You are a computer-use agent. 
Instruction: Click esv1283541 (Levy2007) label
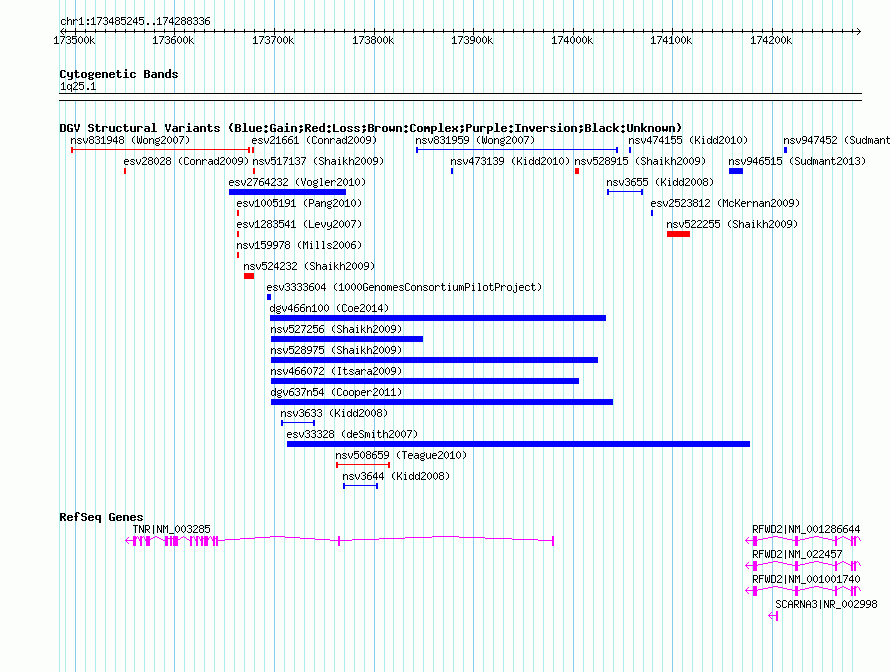click(299, 224)
